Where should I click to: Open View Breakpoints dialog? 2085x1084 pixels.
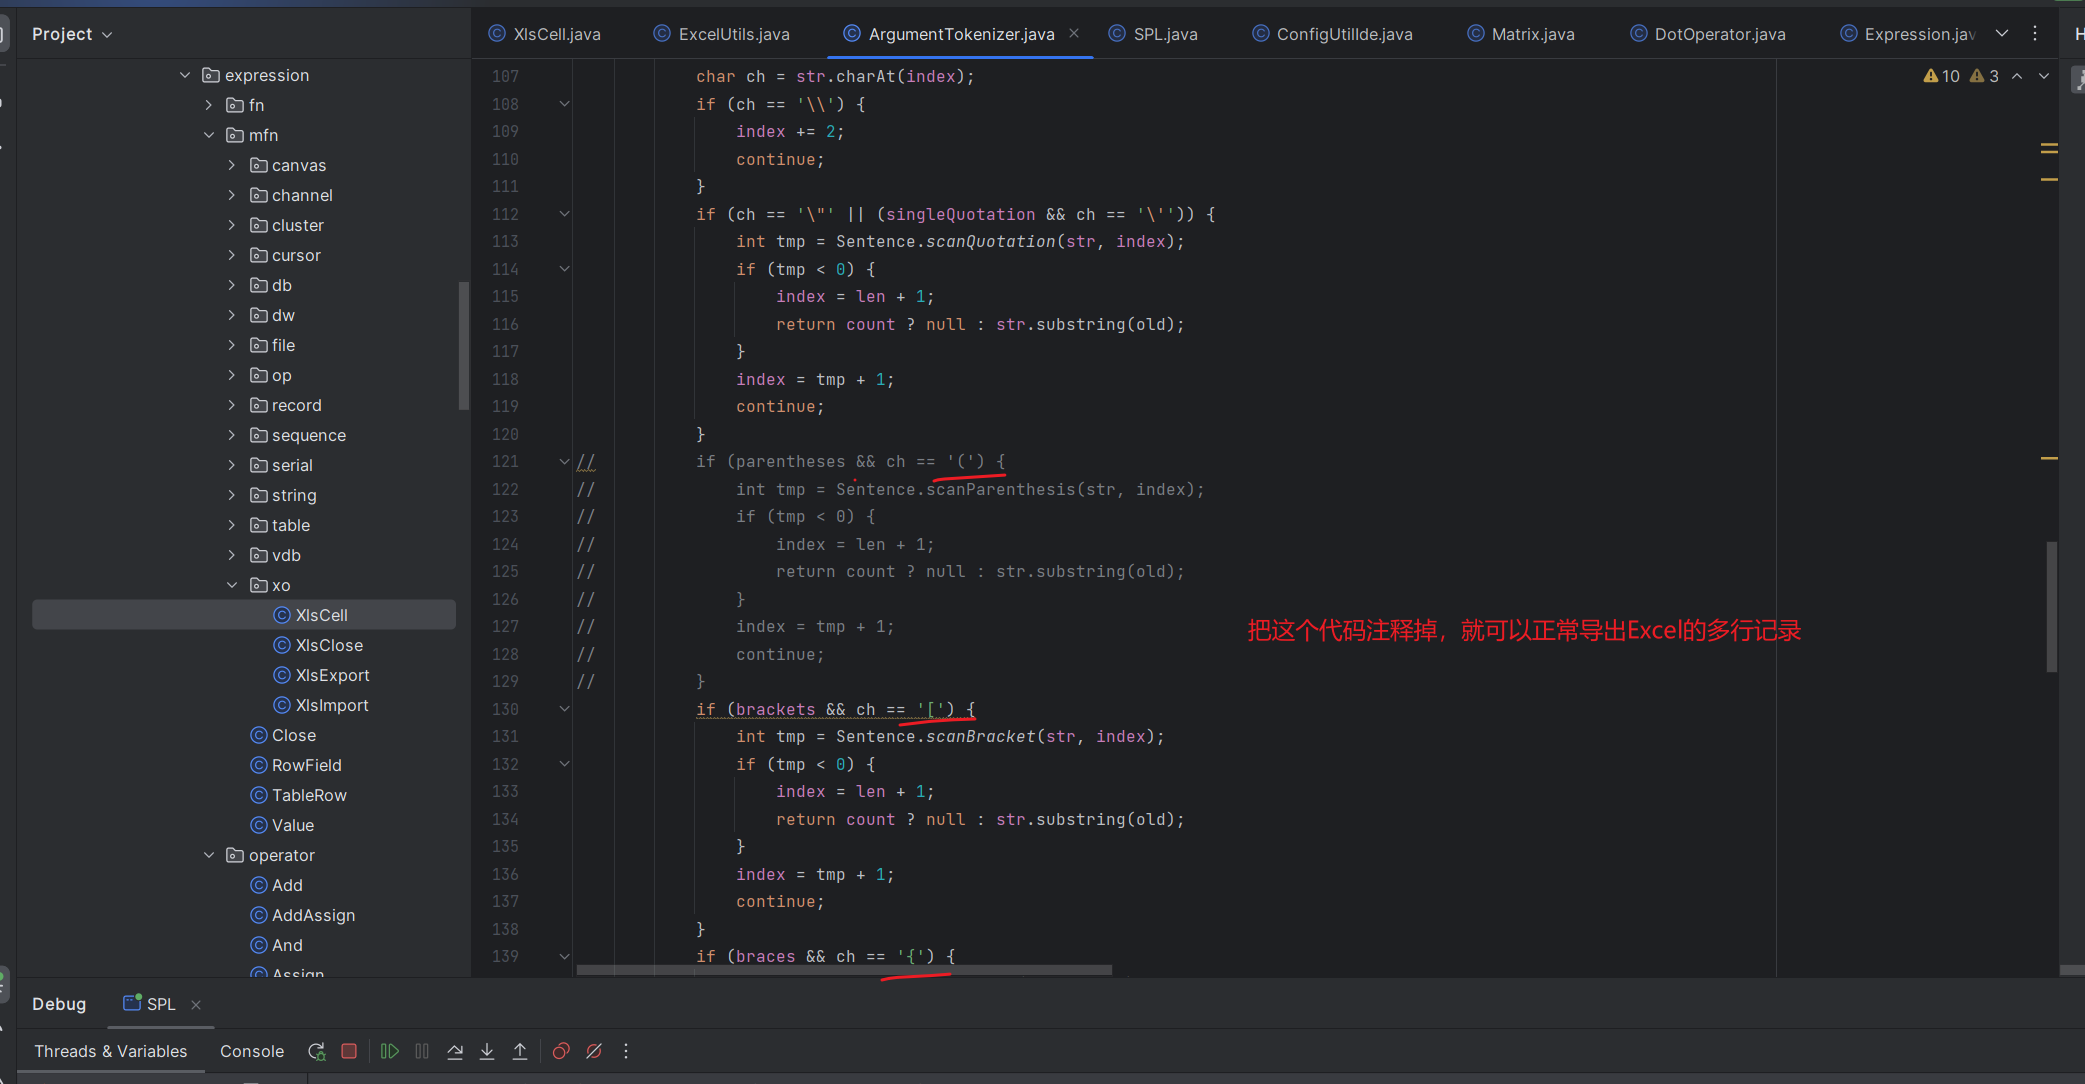(x=561, y=1051)
